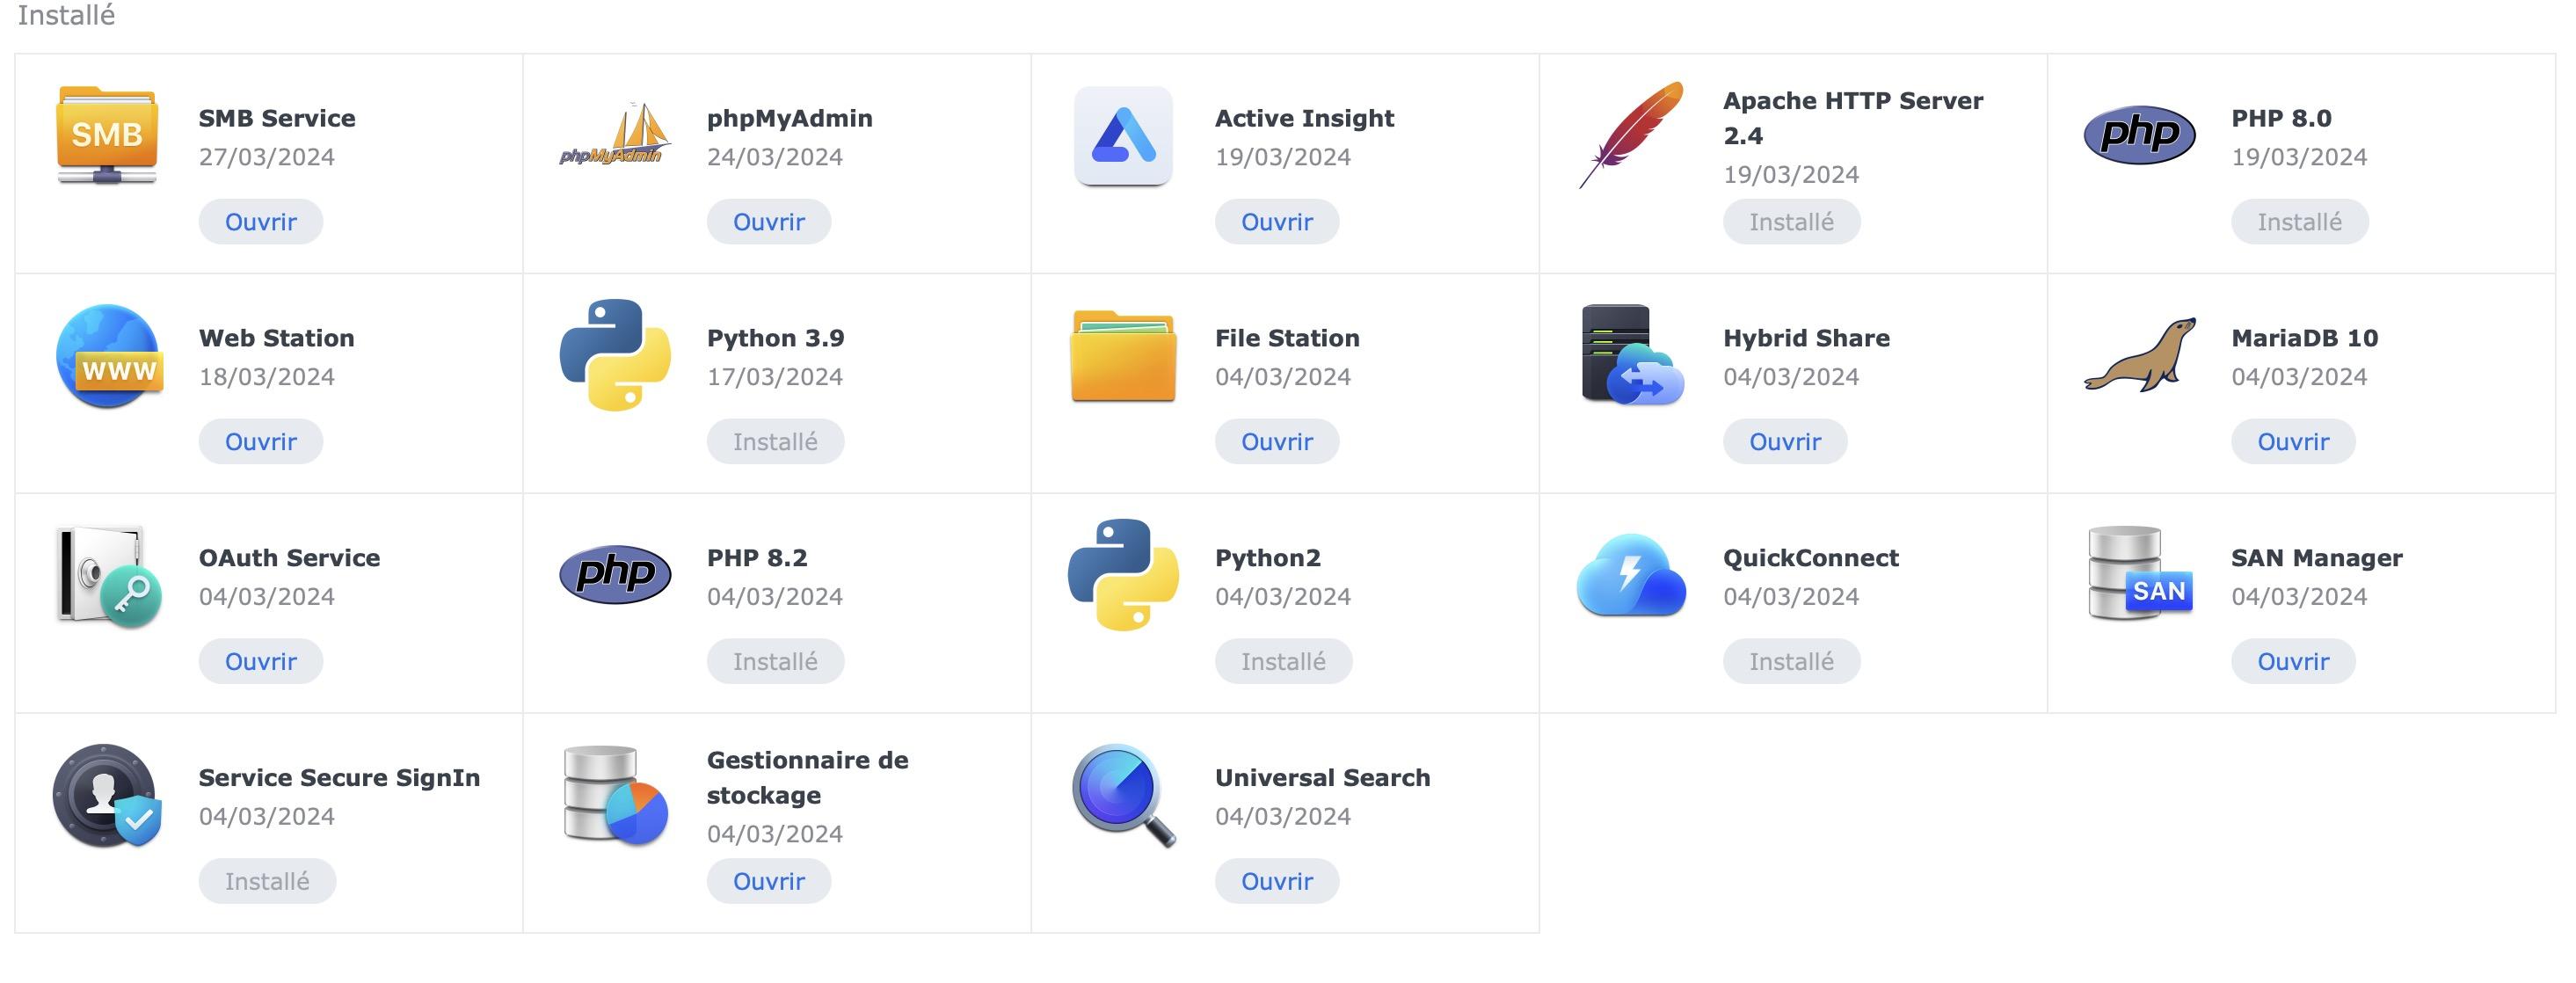The height and width of the screenshot is (983, 2576).
Task: Click the OAuth Service safe icon
Action: click(109, 576)
